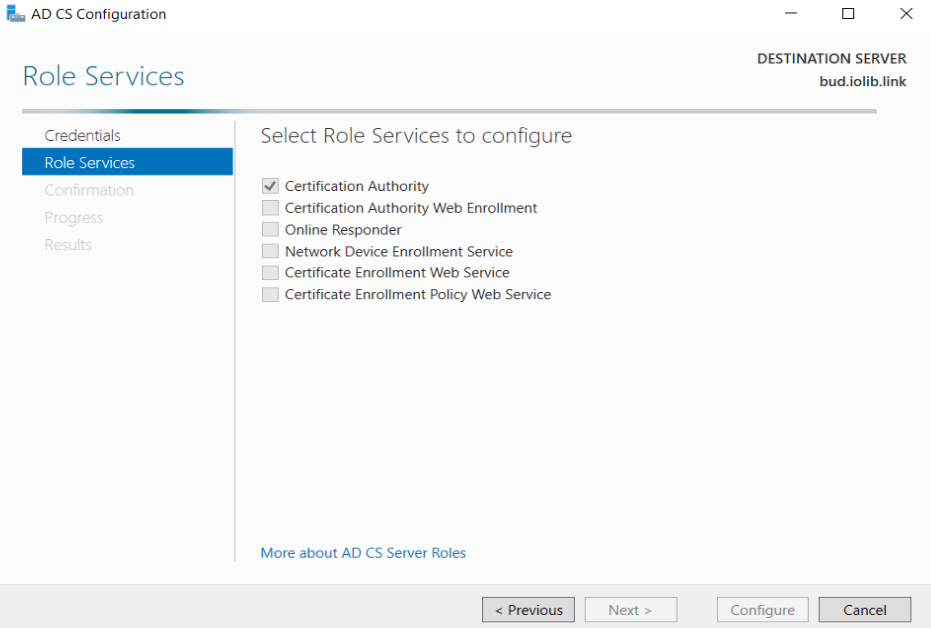Image resolution: width=931 pixels, height=628 pixels.
Task: Select Certificate Enrollment Web Service checkbox
Action: [270, 272]
